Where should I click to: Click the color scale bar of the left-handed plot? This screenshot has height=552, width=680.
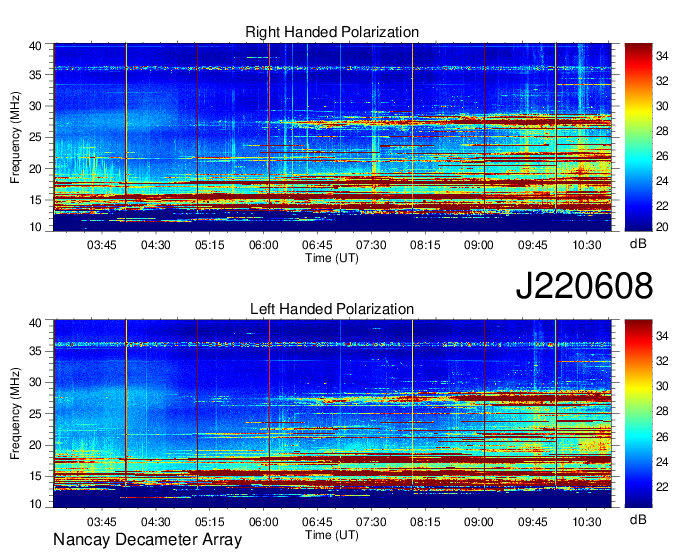point(638,414)
